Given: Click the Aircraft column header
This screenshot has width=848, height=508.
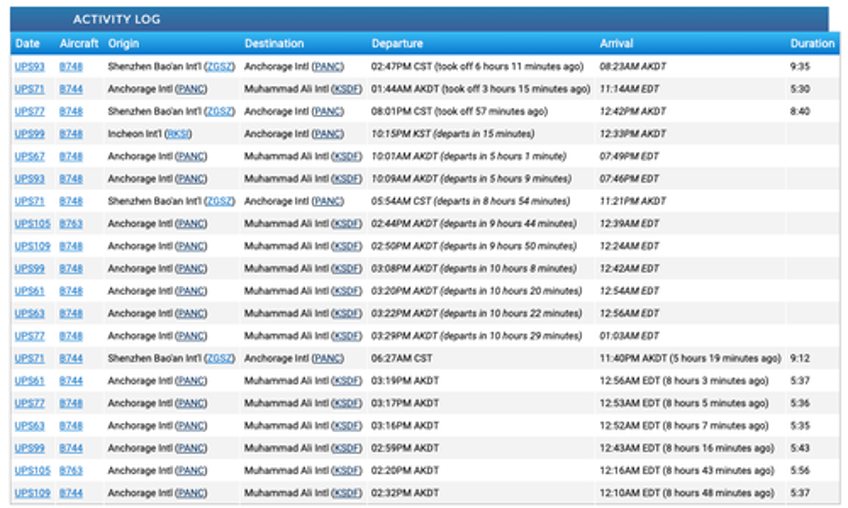Looking at the screenshot, I should point(79,43).
